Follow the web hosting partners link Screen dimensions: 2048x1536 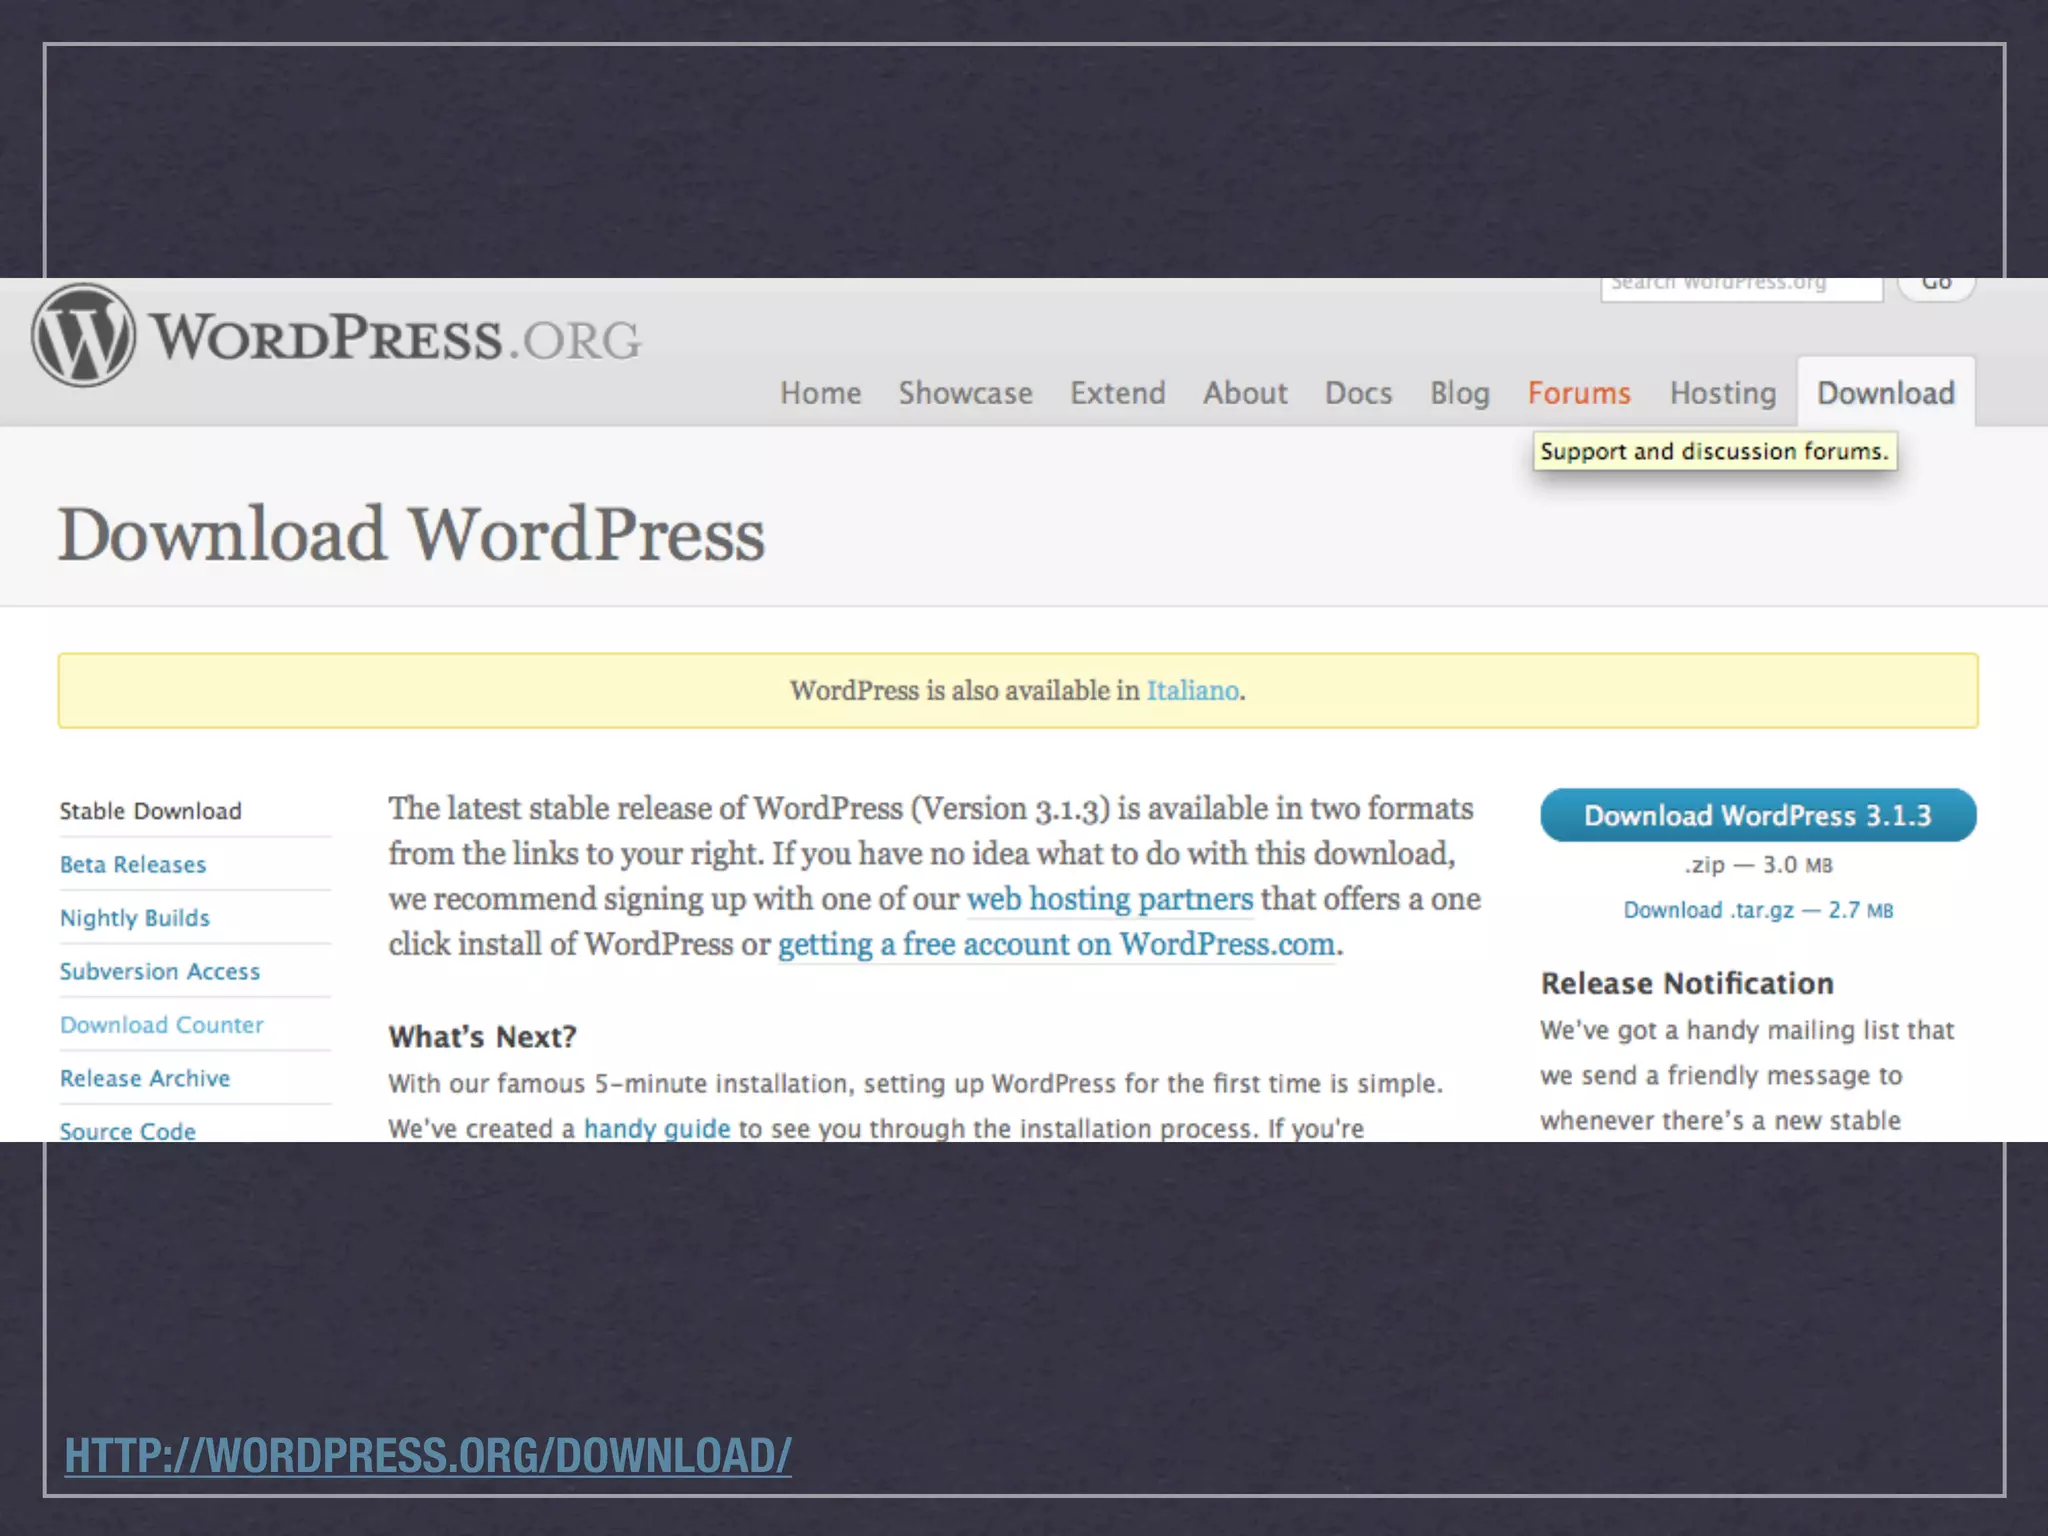pyautogui.click(x=1110, y=899)
